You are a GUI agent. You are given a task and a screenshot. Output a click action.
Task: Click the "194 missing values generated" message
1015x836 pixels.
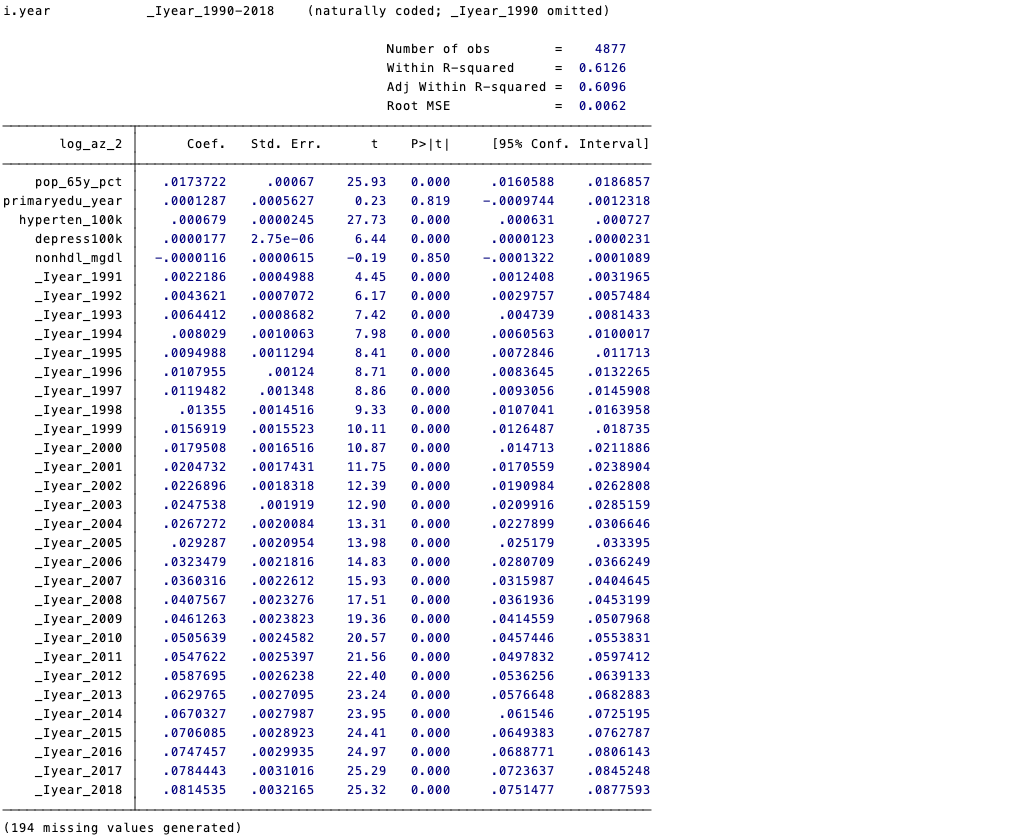122,827
